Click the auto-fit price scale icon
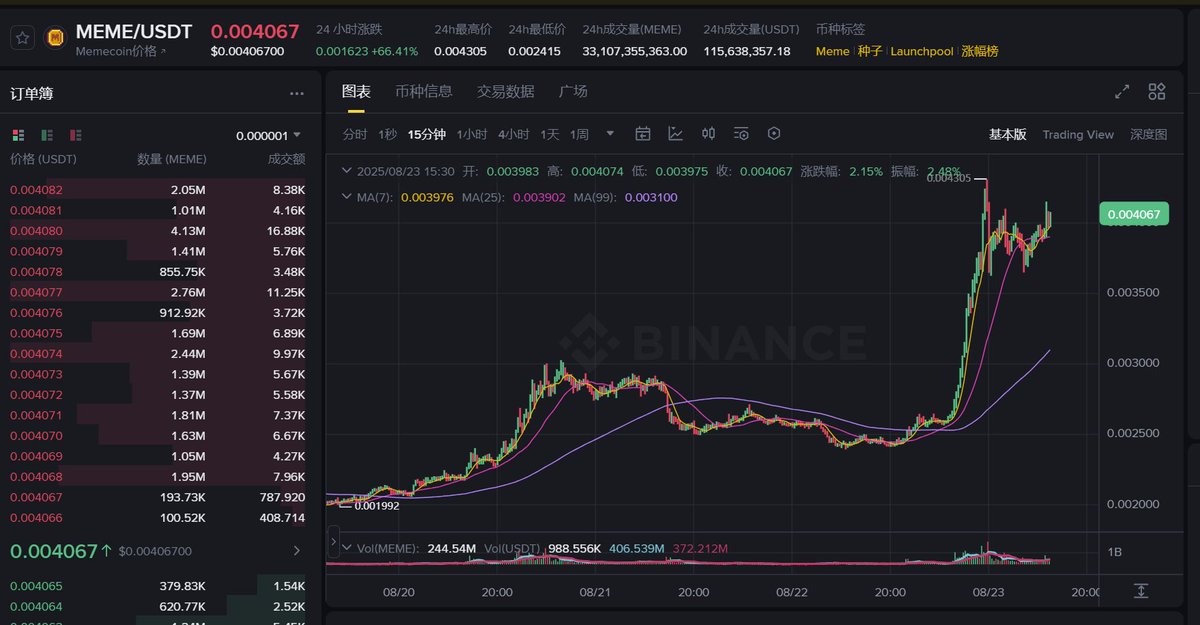Viewport: 1200px width, 625px height. pyautogui.click(x=1141, y=591)
